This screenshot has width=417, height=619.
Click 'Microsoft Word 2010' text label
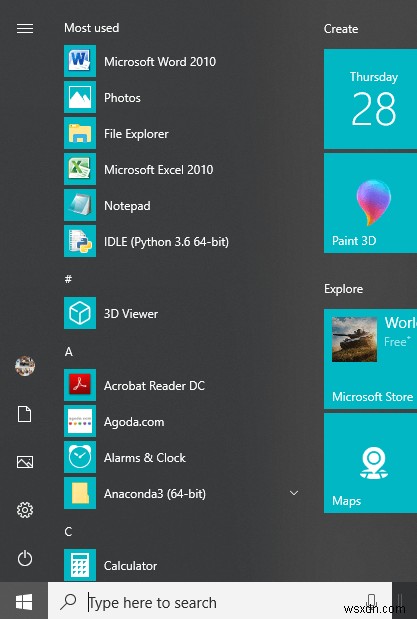pyautogui.click(x=160, y=61)
